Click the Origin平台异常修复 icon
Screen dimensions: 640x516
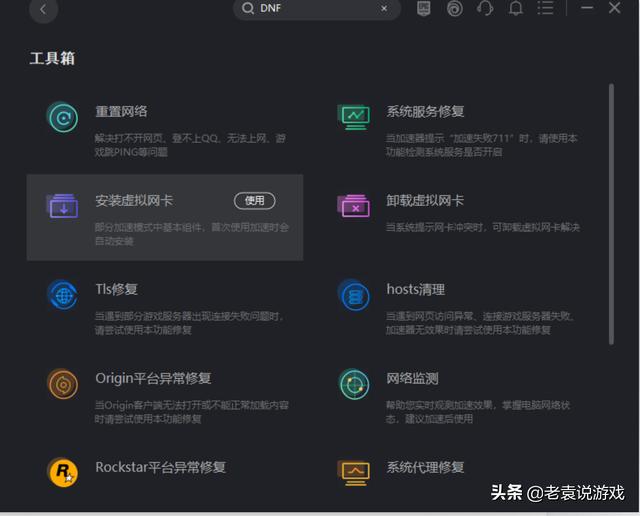(x=62, y=384)
